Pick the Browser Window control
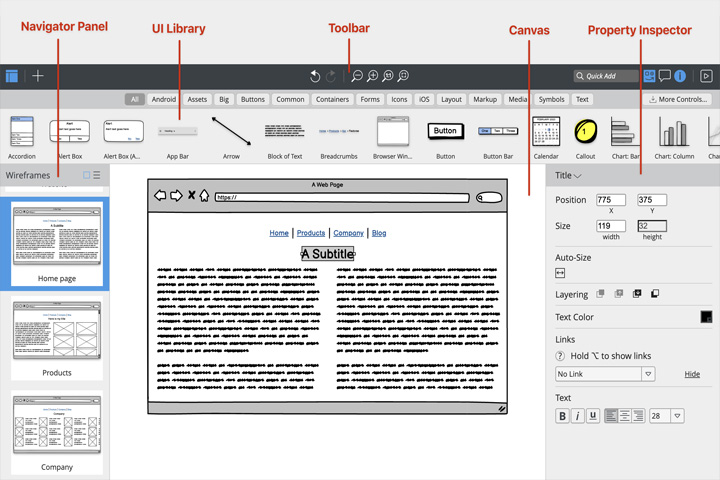This screenshot has width=720, height=480. point(393,137)
